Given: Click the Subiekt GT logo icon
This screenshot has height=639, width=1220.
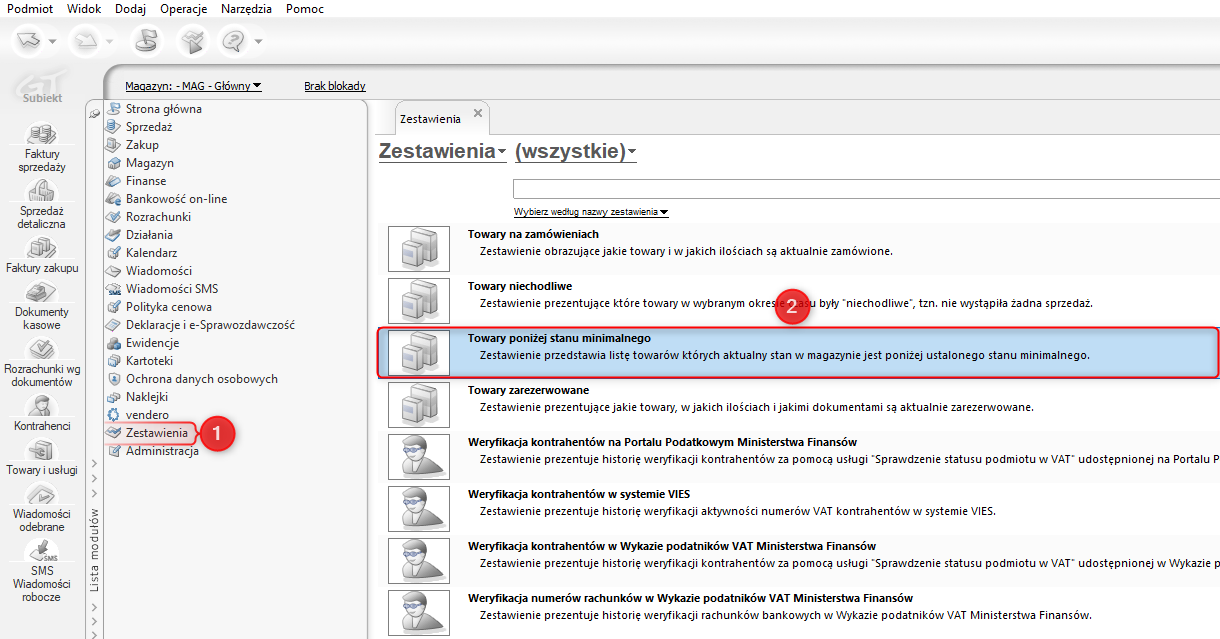Looking at the screenshot, I should click(42, 88).
